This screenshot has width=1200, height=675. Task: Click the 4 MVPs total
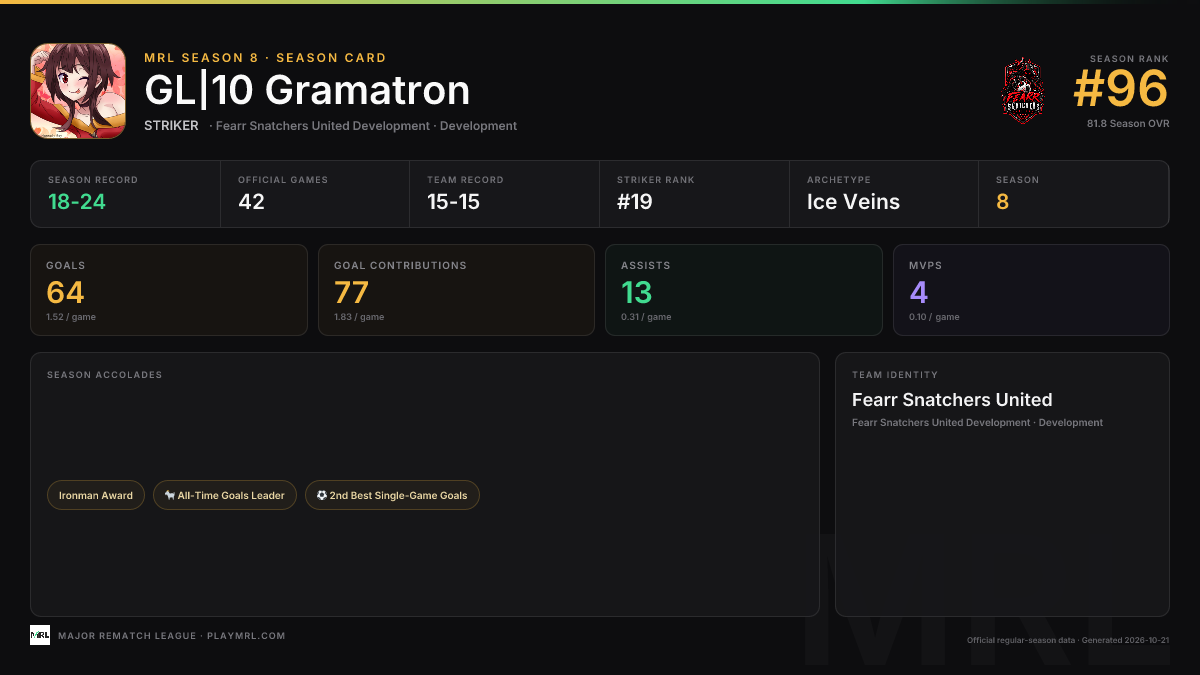click(919, 292)
